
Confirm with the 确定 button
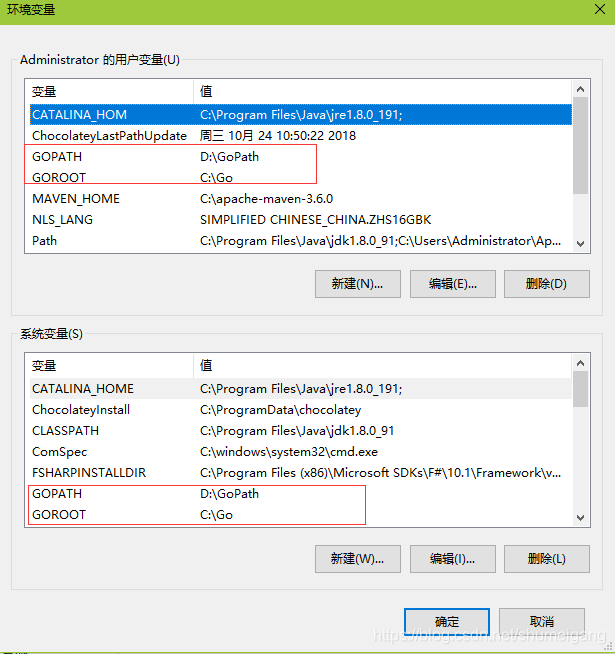point(447,621)
